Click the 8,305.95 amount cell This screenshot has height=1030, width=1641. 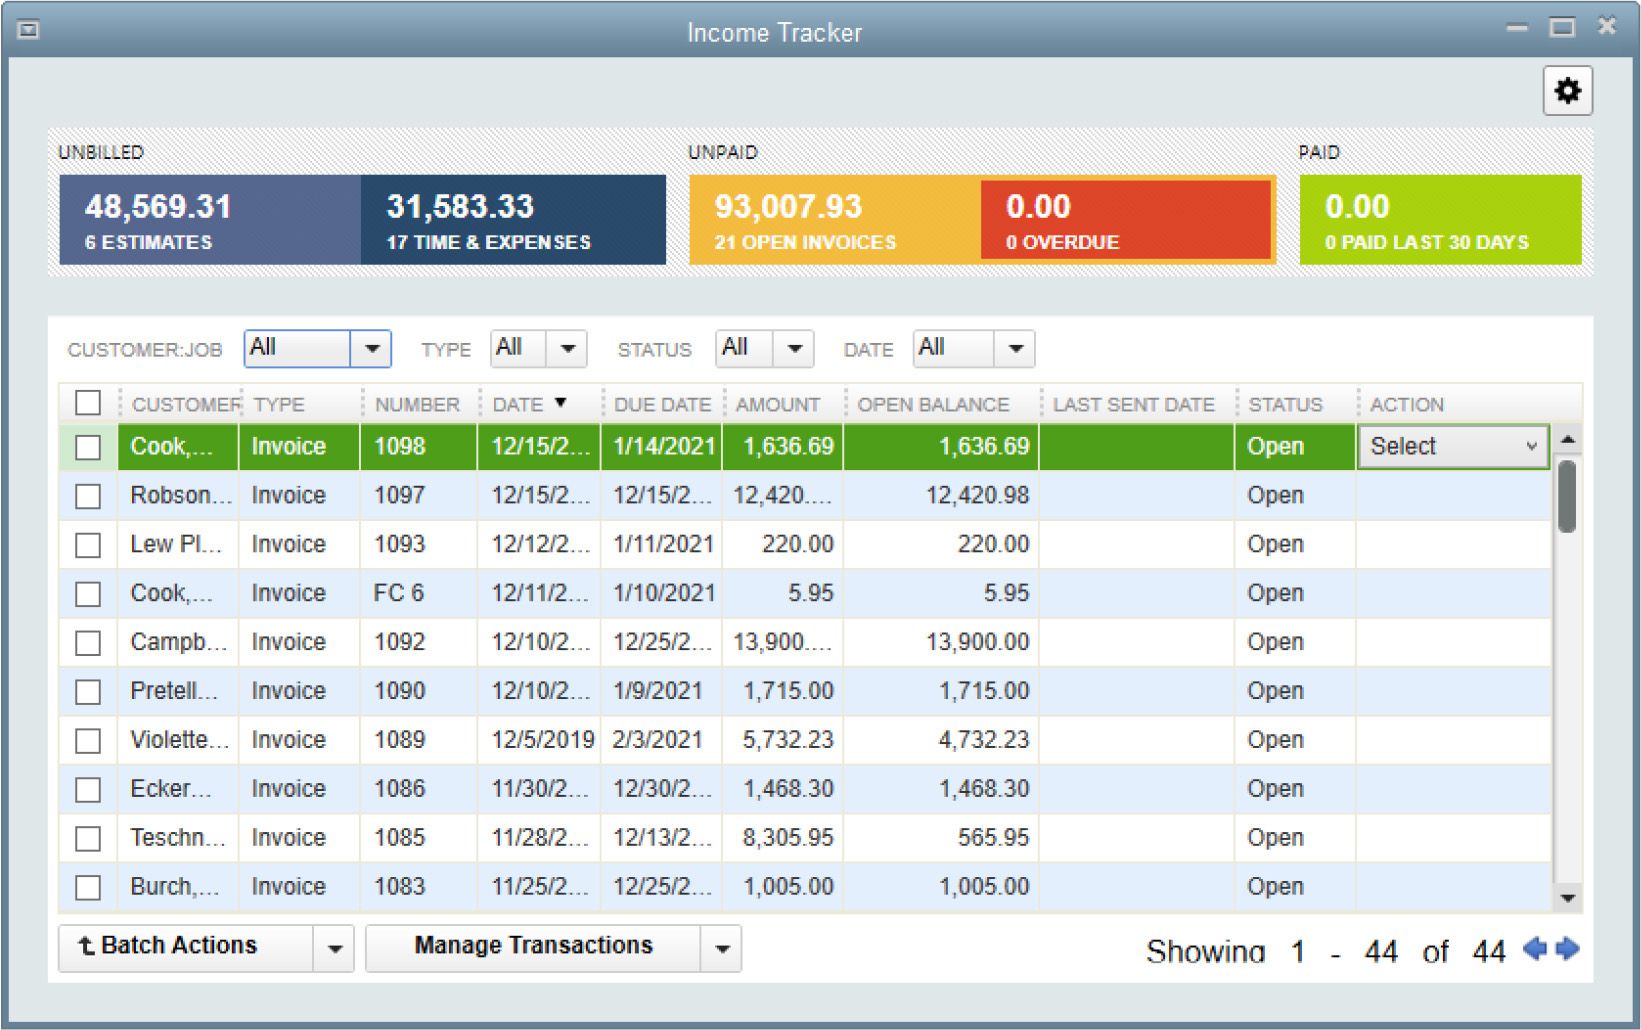tap(783, 838)
